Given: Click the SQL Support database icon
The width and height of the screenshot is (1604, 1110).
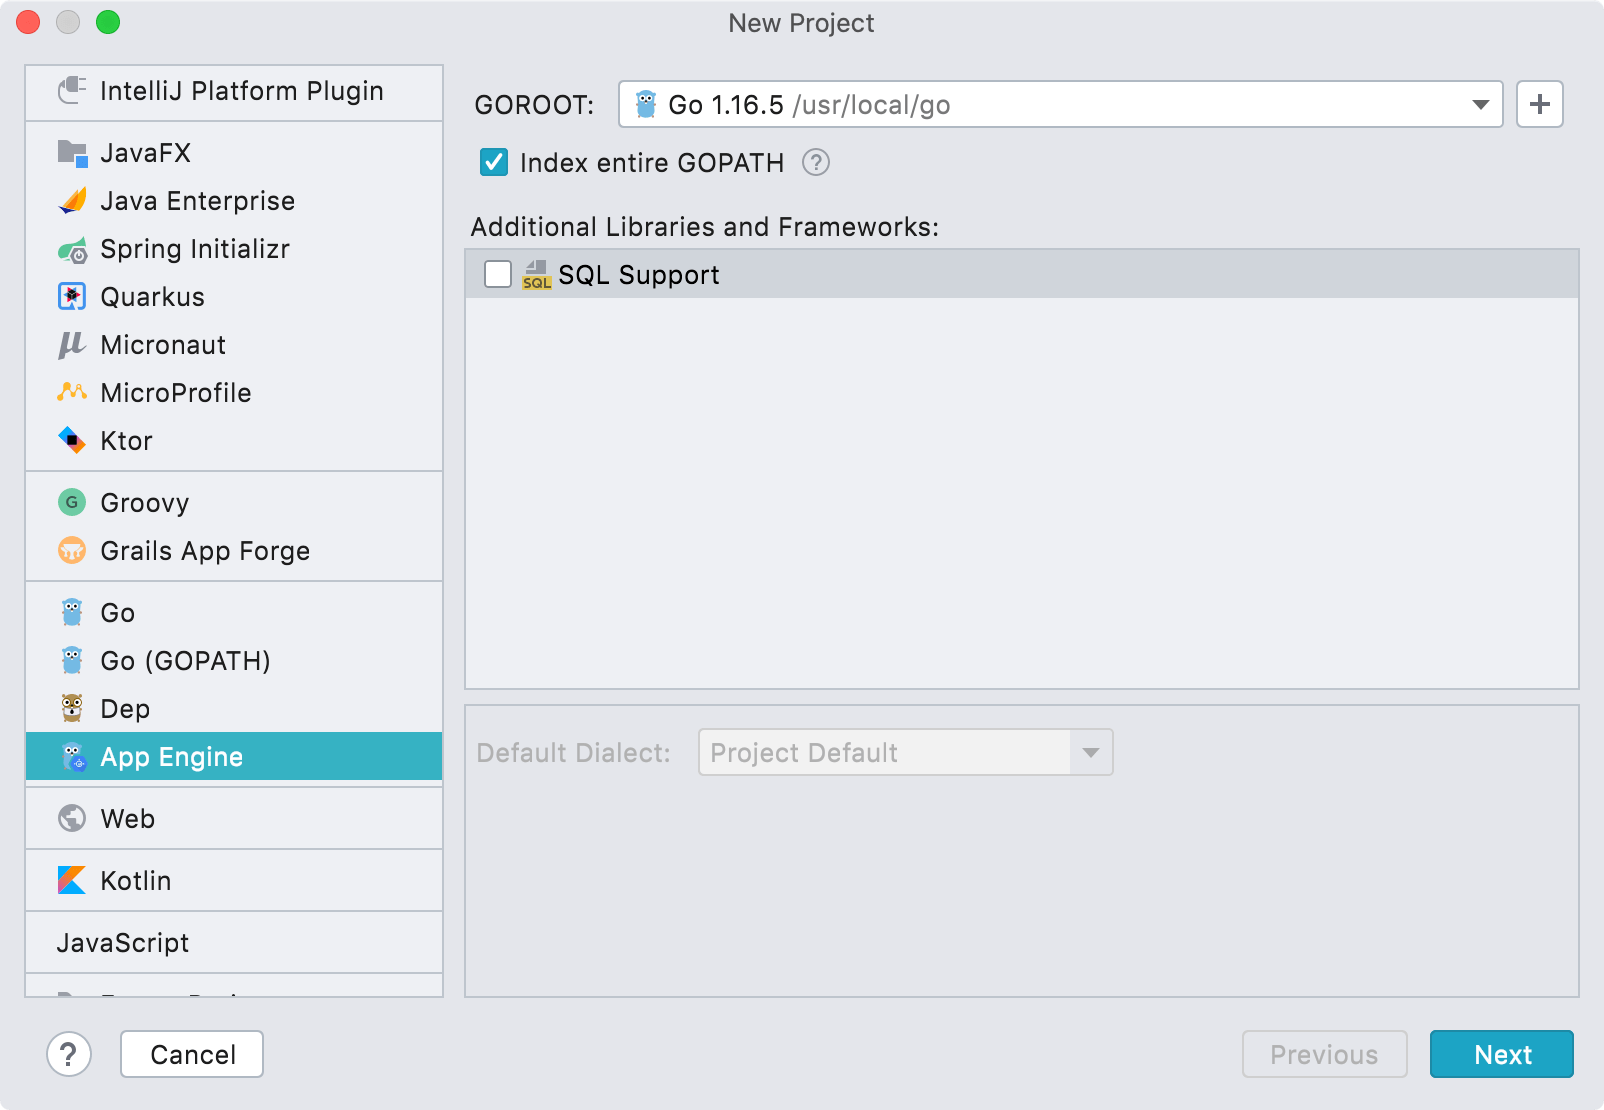Looking at the screenshot, I should tap(537, 274).
